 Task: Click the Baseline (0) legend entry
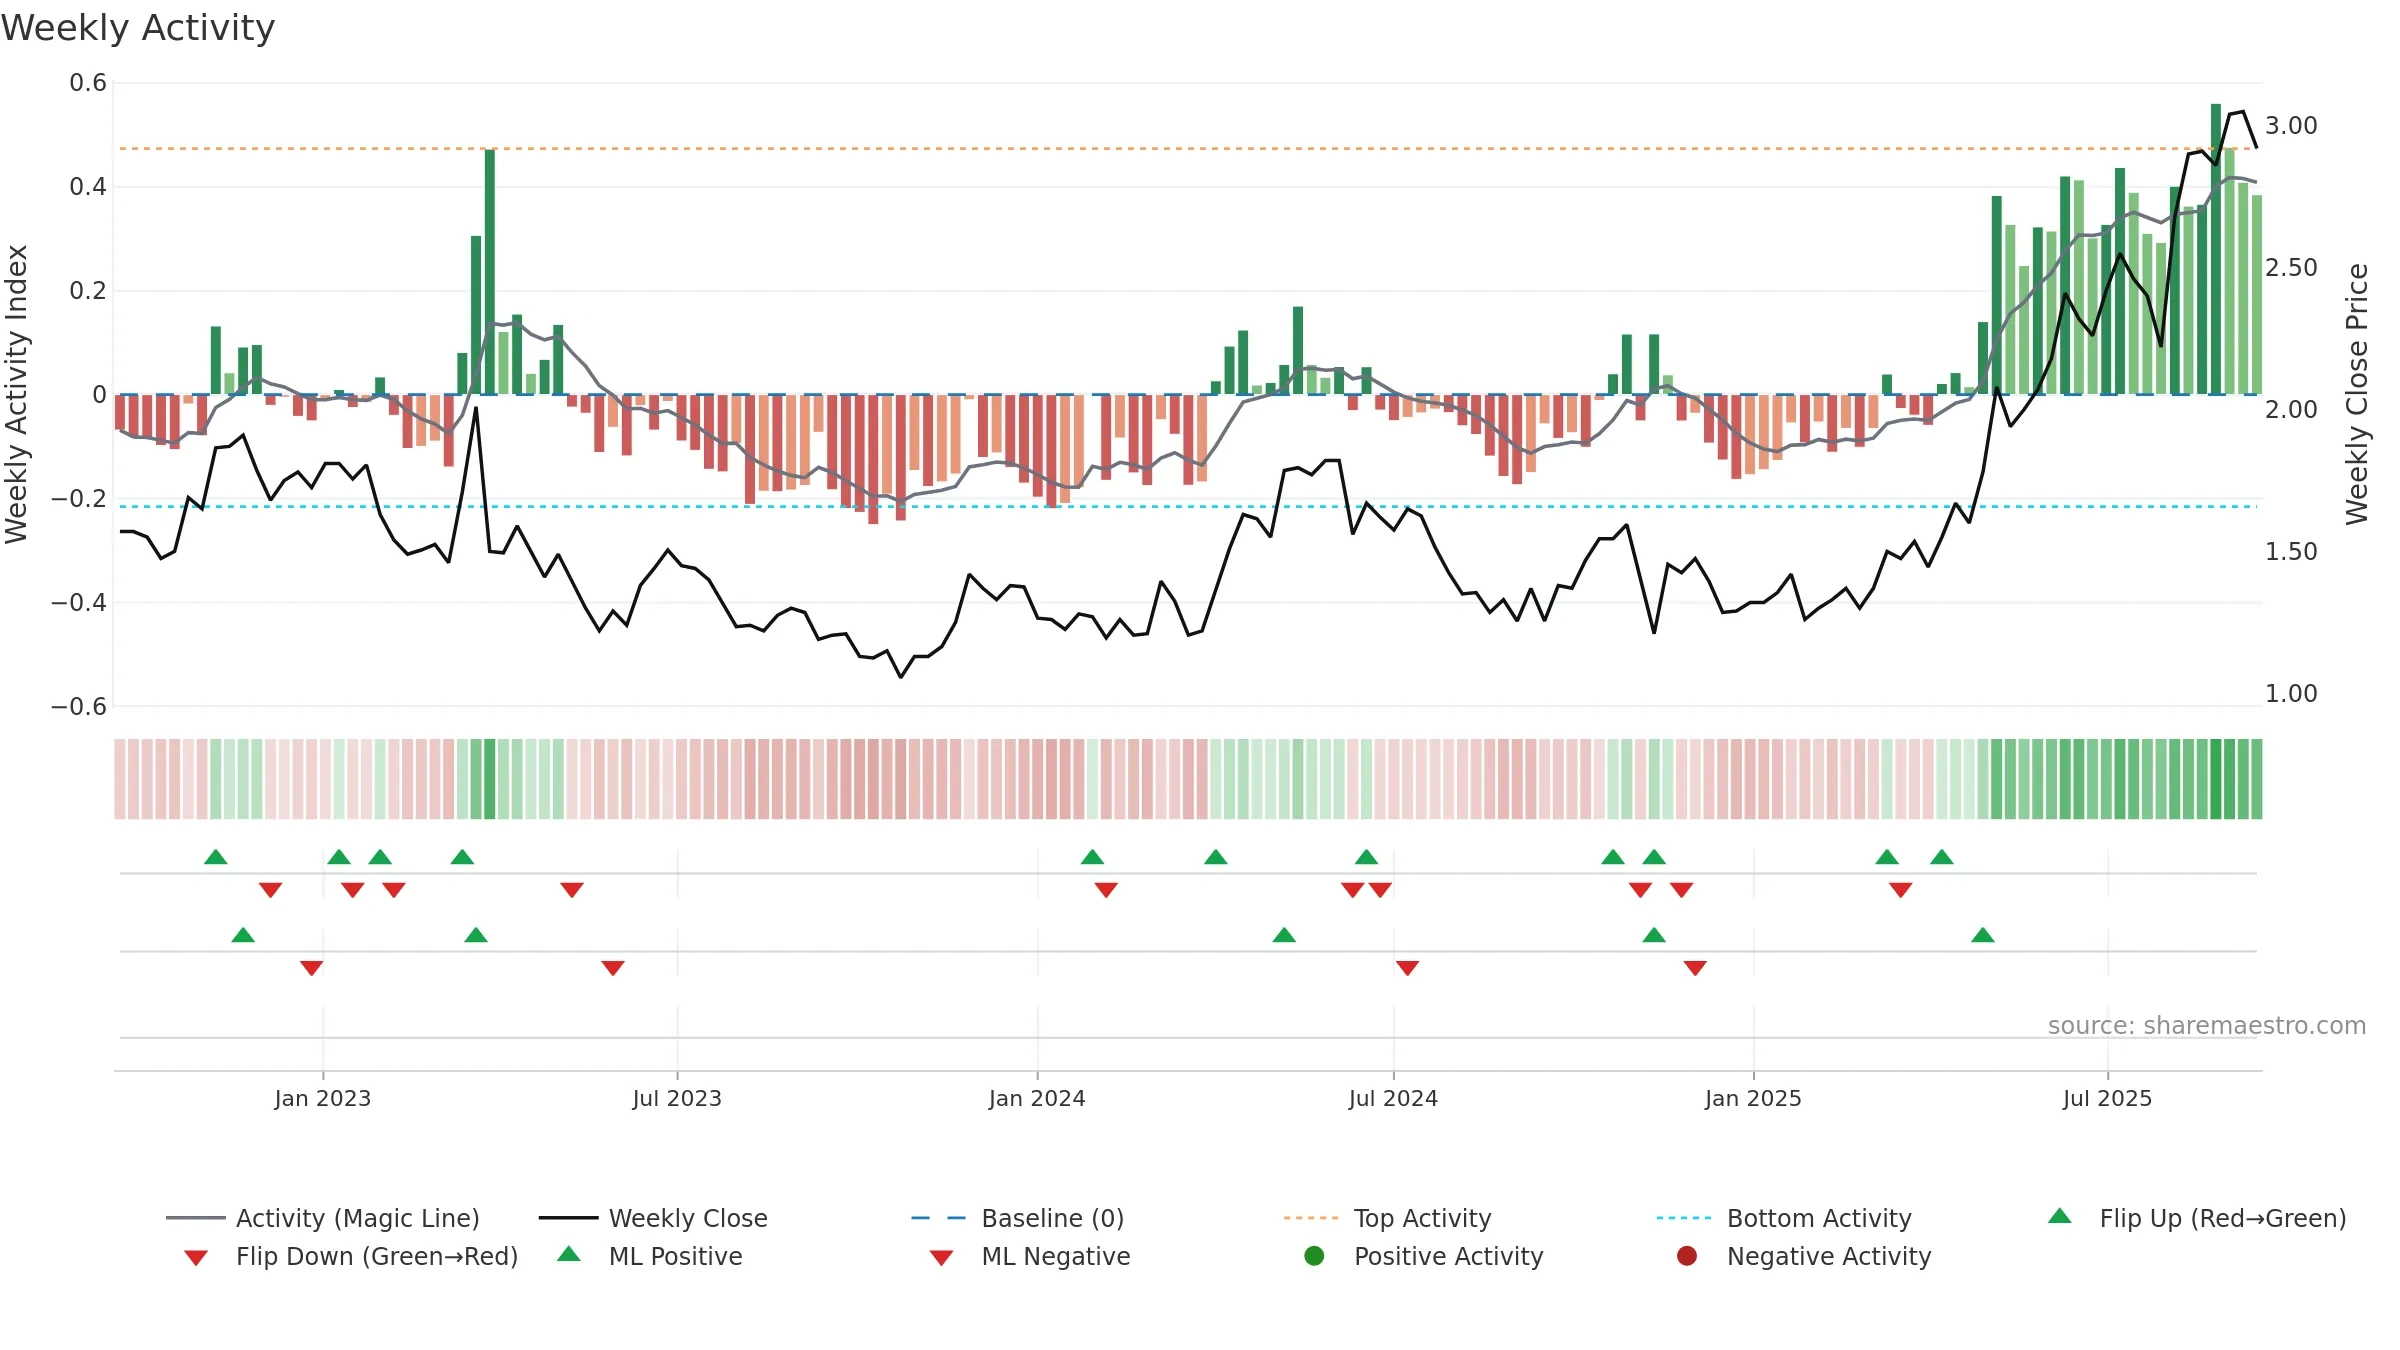coord(1018,1218)
